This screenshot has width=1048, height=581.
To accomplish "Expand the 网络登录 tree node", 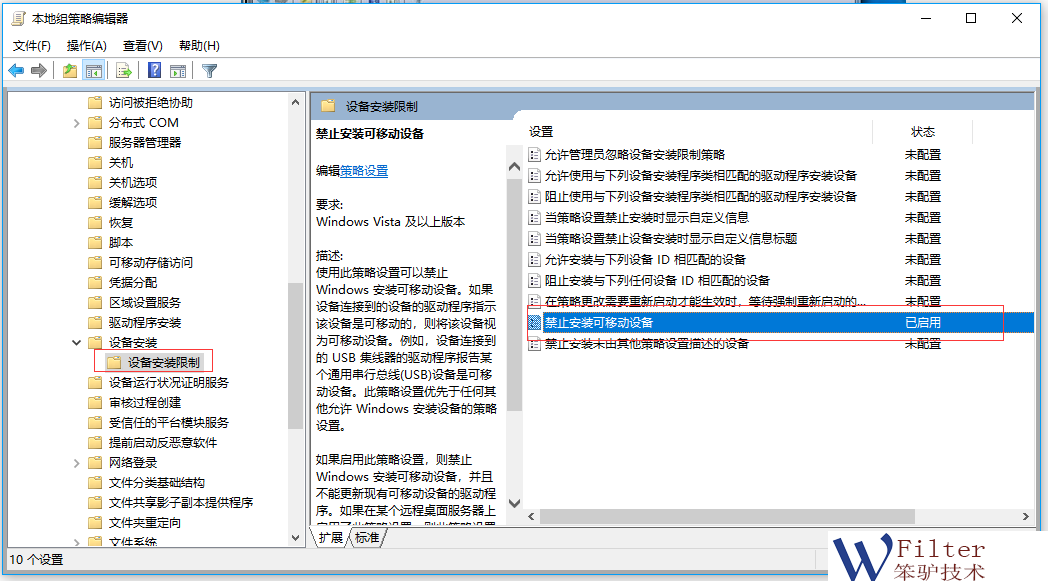I will point(77,463).
